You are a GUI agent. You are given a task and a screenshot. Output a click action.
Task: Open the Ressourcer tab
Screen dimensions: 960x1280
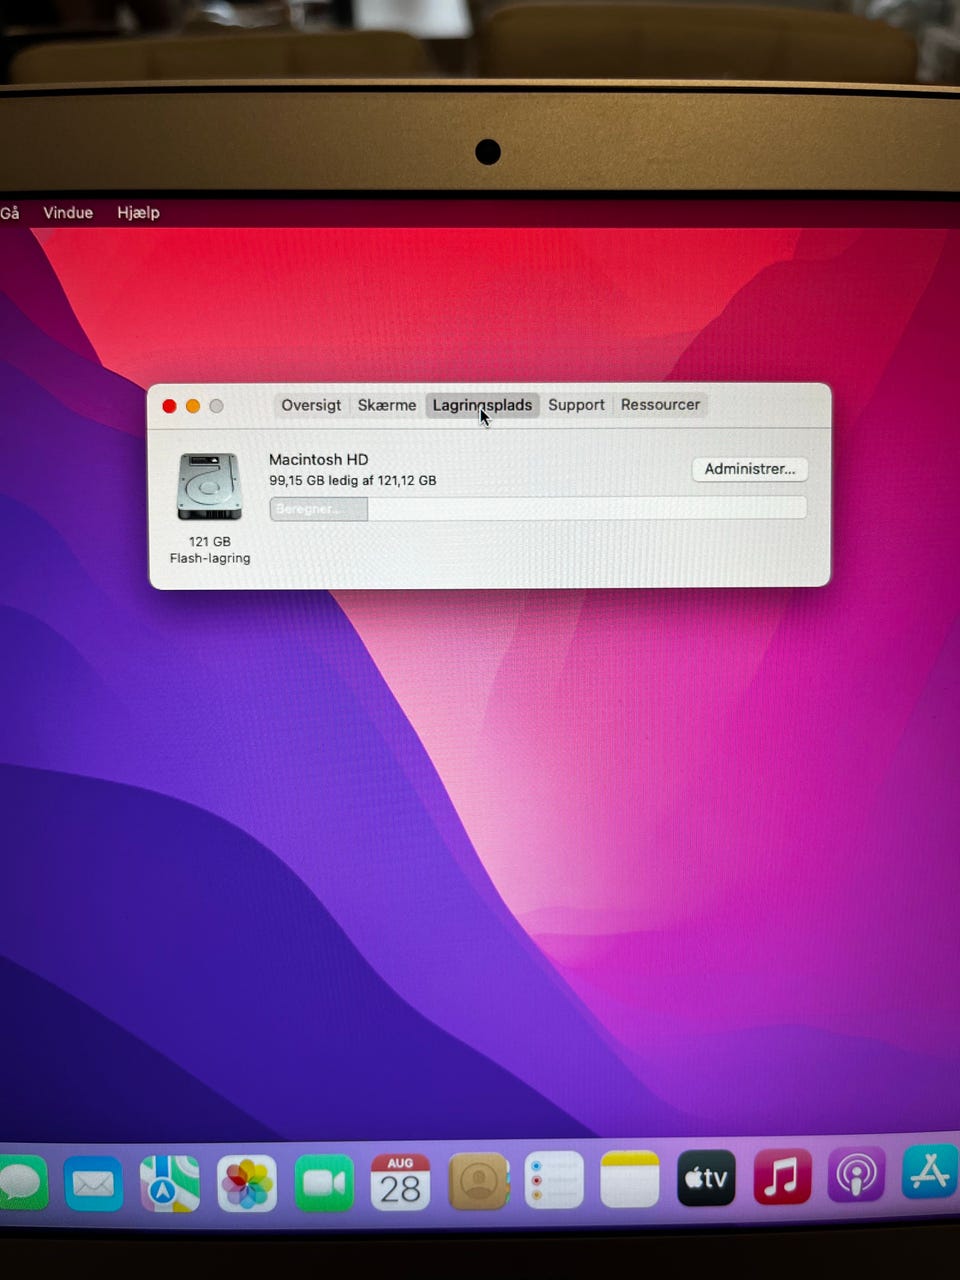tap(660, 404)
